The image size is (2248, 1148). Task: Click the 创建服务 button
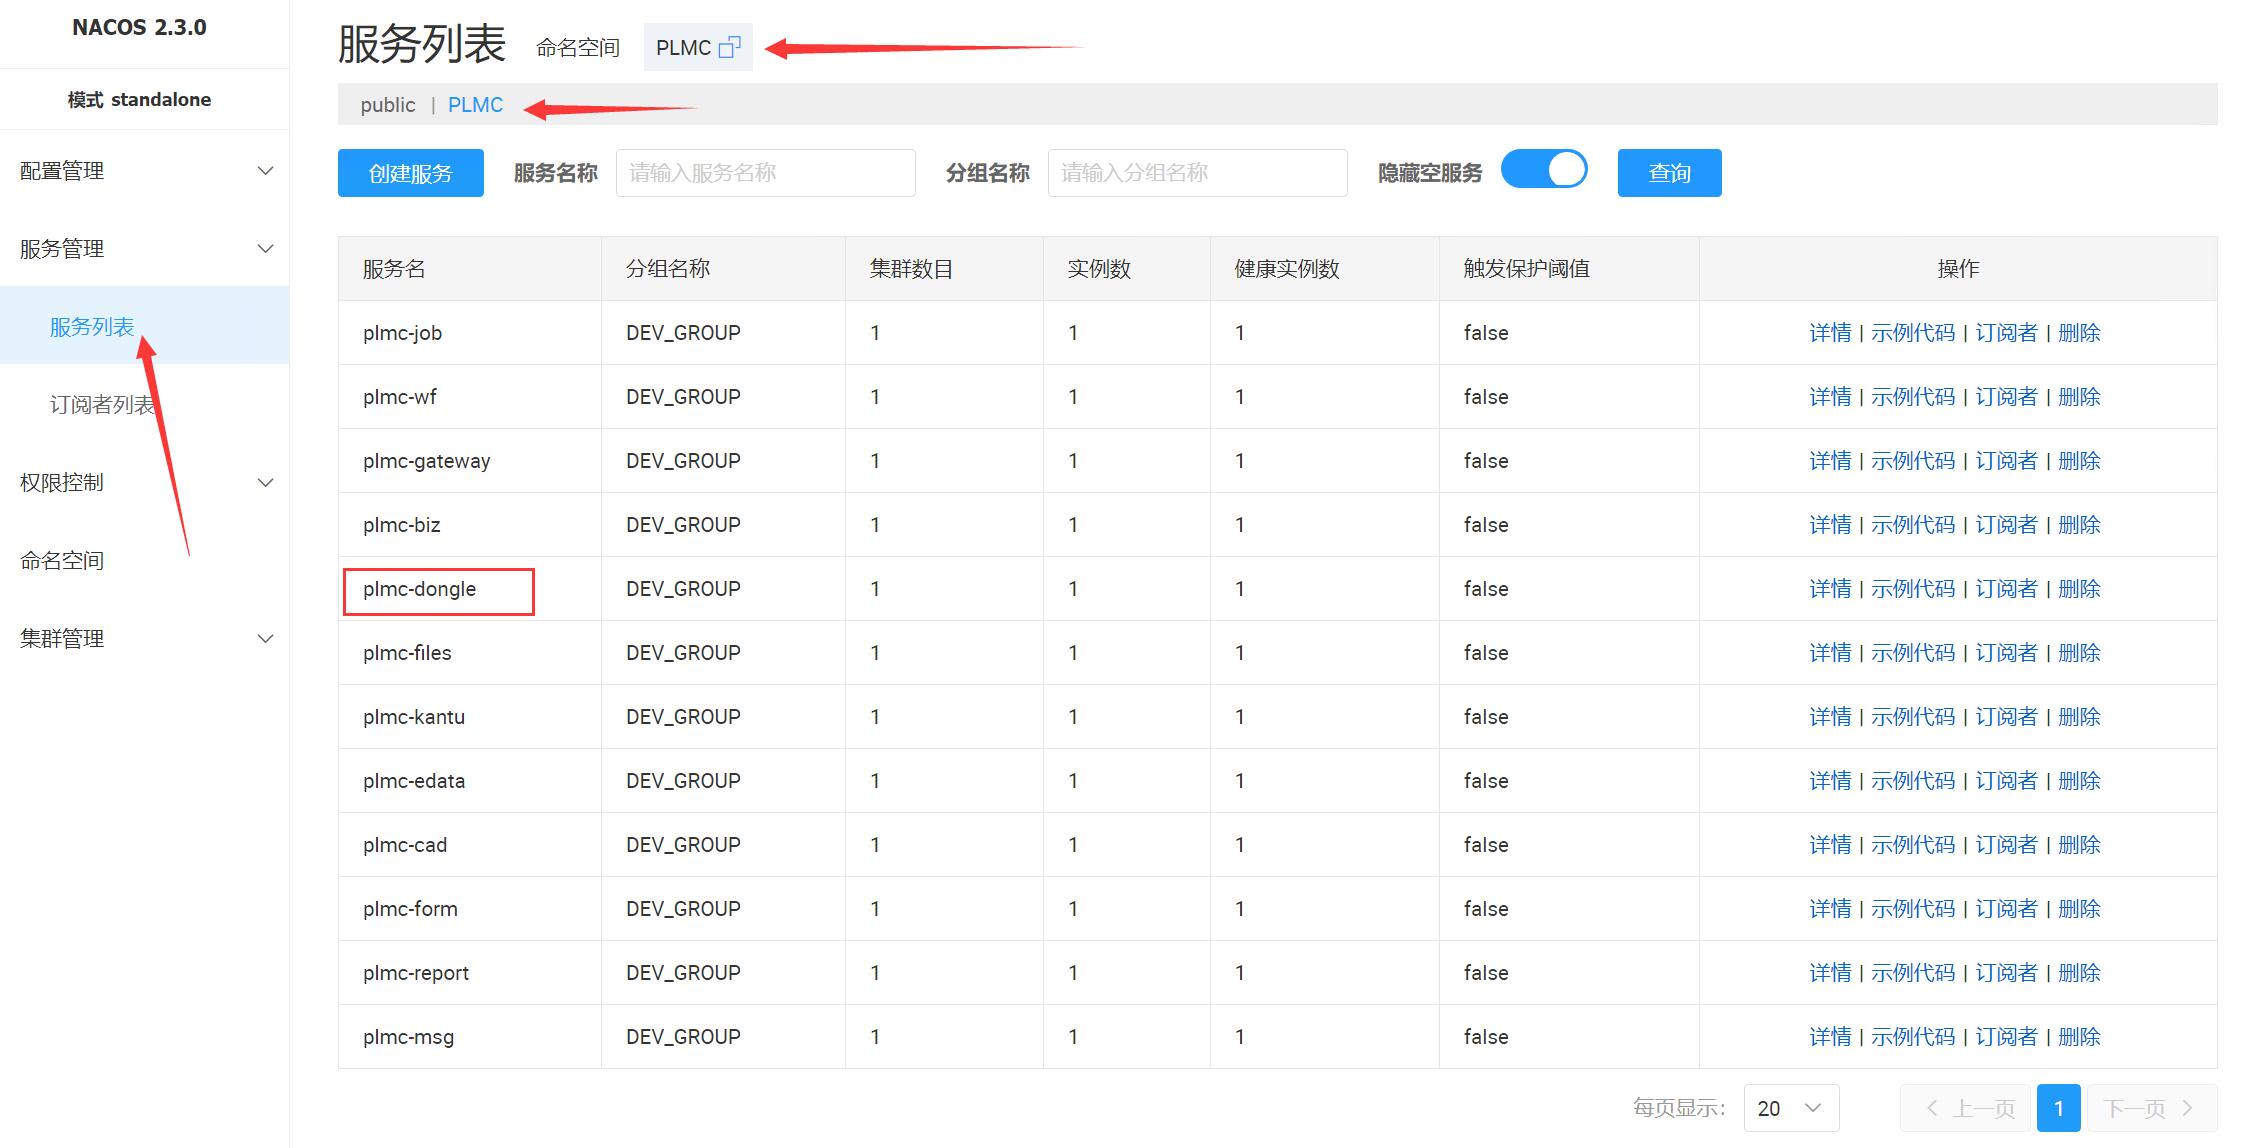[x=411, y=173]
